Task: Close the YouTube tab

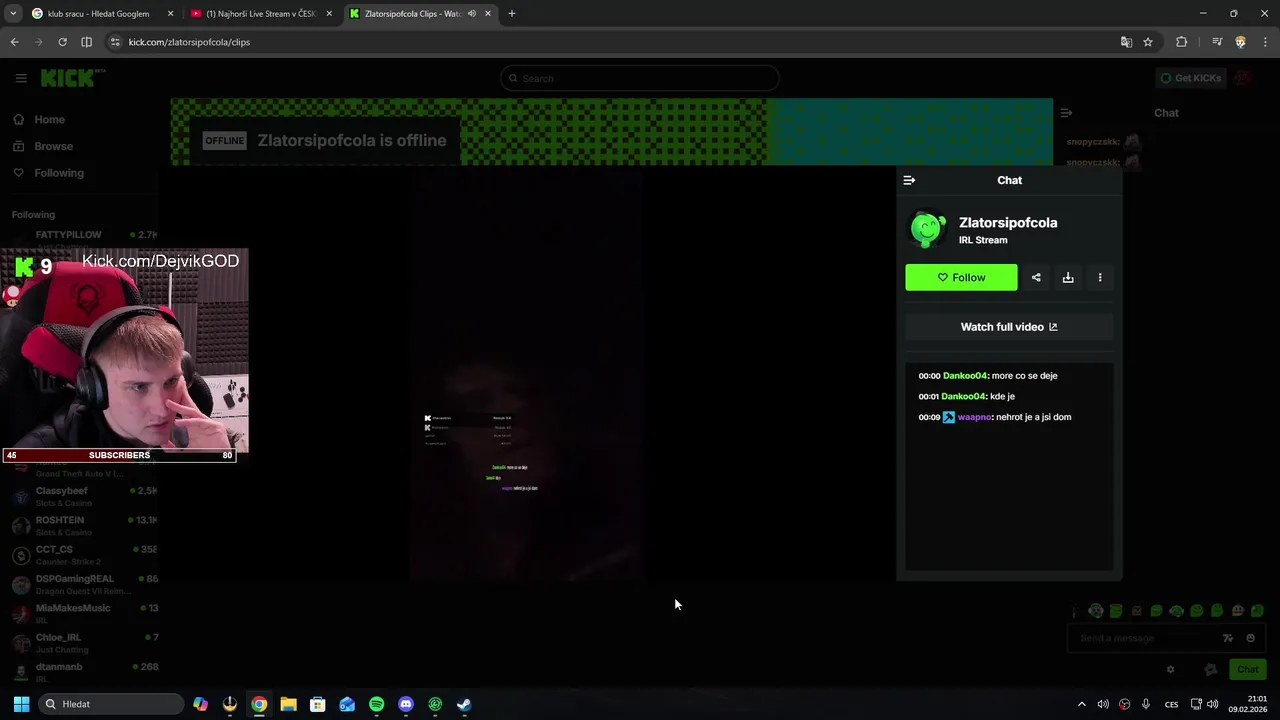Action: [x=329, y=14]
